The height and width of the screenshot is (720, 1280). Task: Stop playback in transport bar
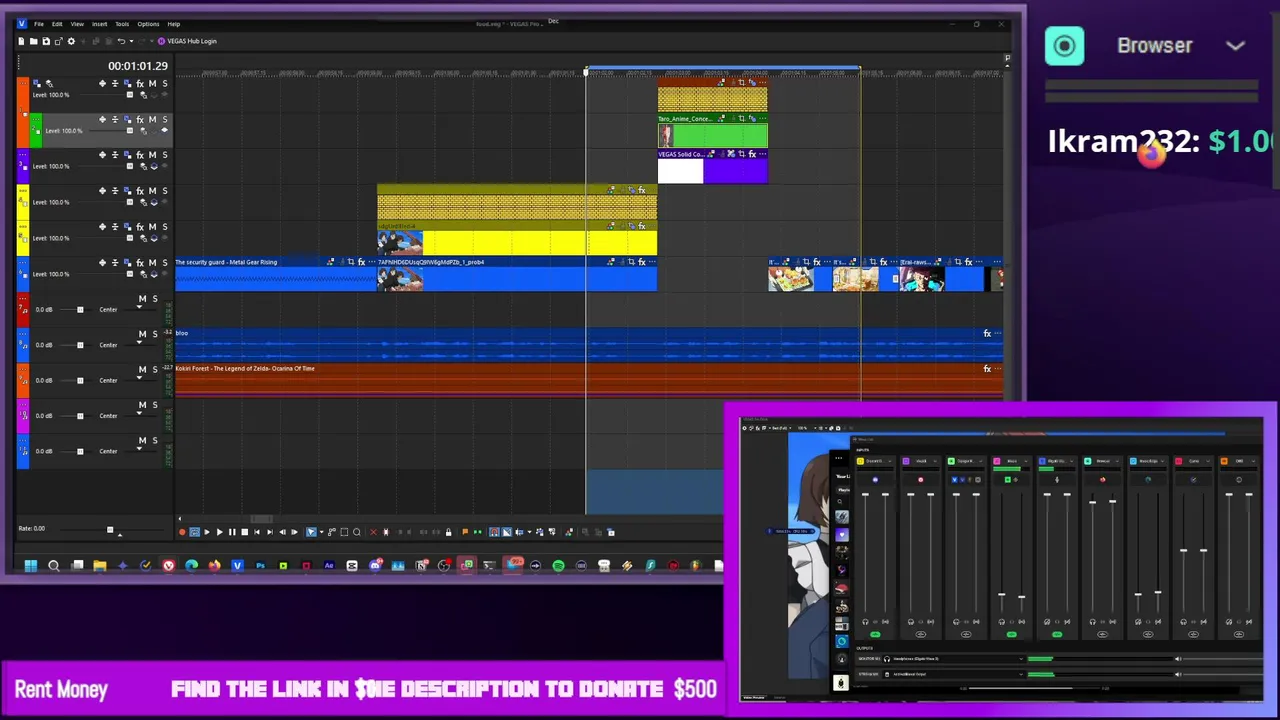coord(244,532)
